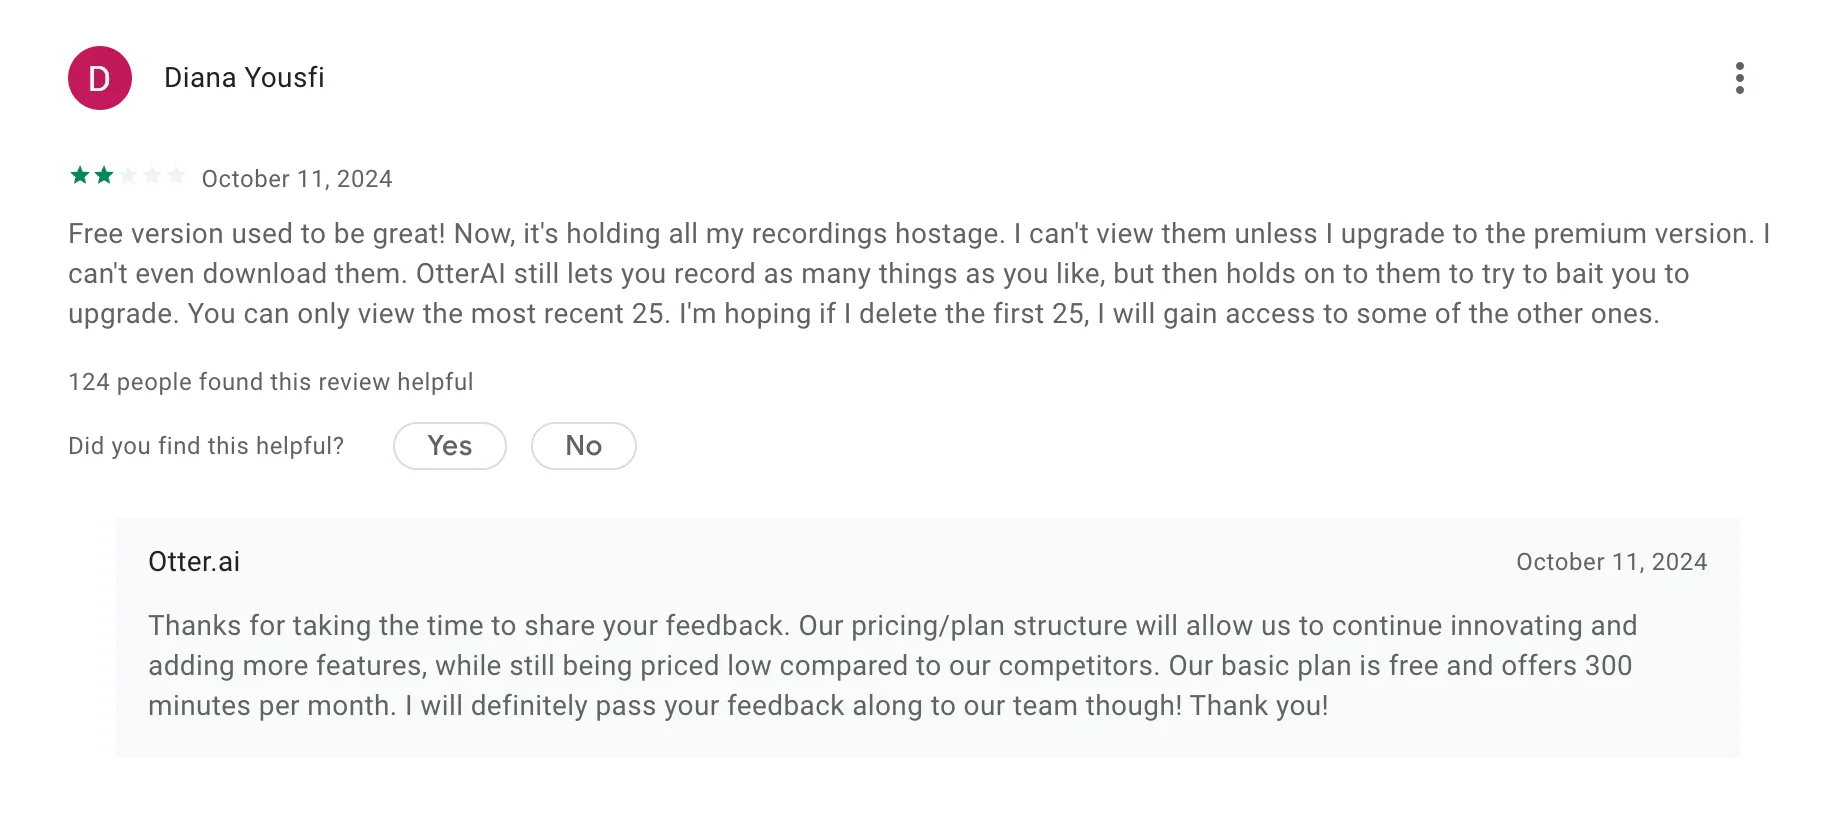Click the first green rating star
Viewport: 1838px width, 832px height.
[x=80, y=176]
